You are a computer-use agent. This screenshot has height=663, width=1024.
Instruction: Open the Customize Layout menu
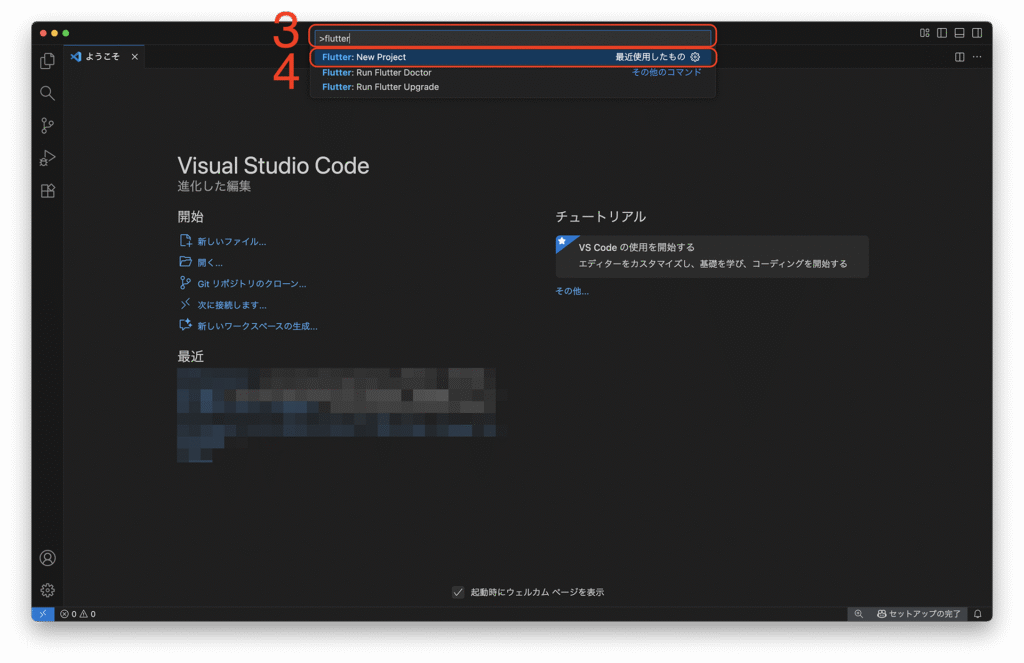[925, 33]
